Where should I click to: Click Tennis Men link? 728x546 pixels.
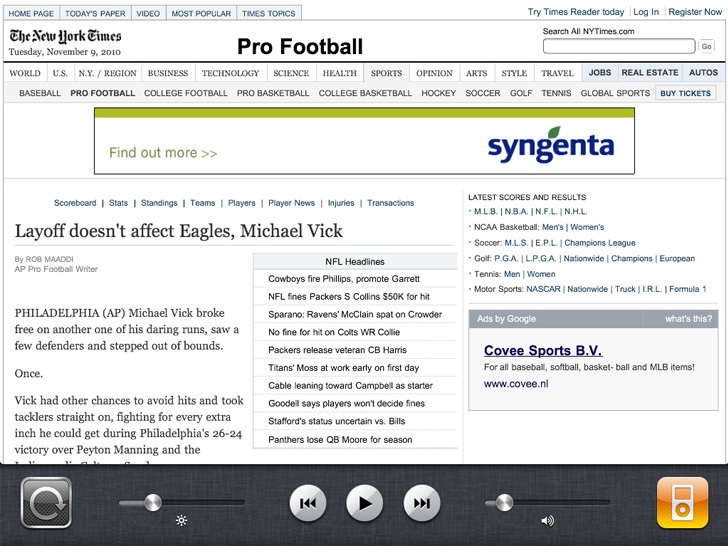(x=512, y=274)
